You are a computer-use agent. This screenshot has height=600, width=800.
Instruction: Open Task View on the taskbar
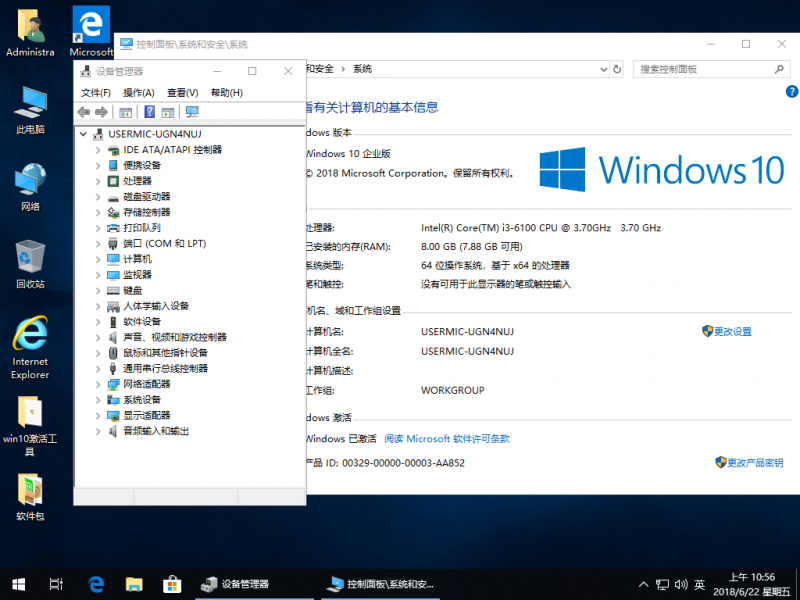click(56, 584)
